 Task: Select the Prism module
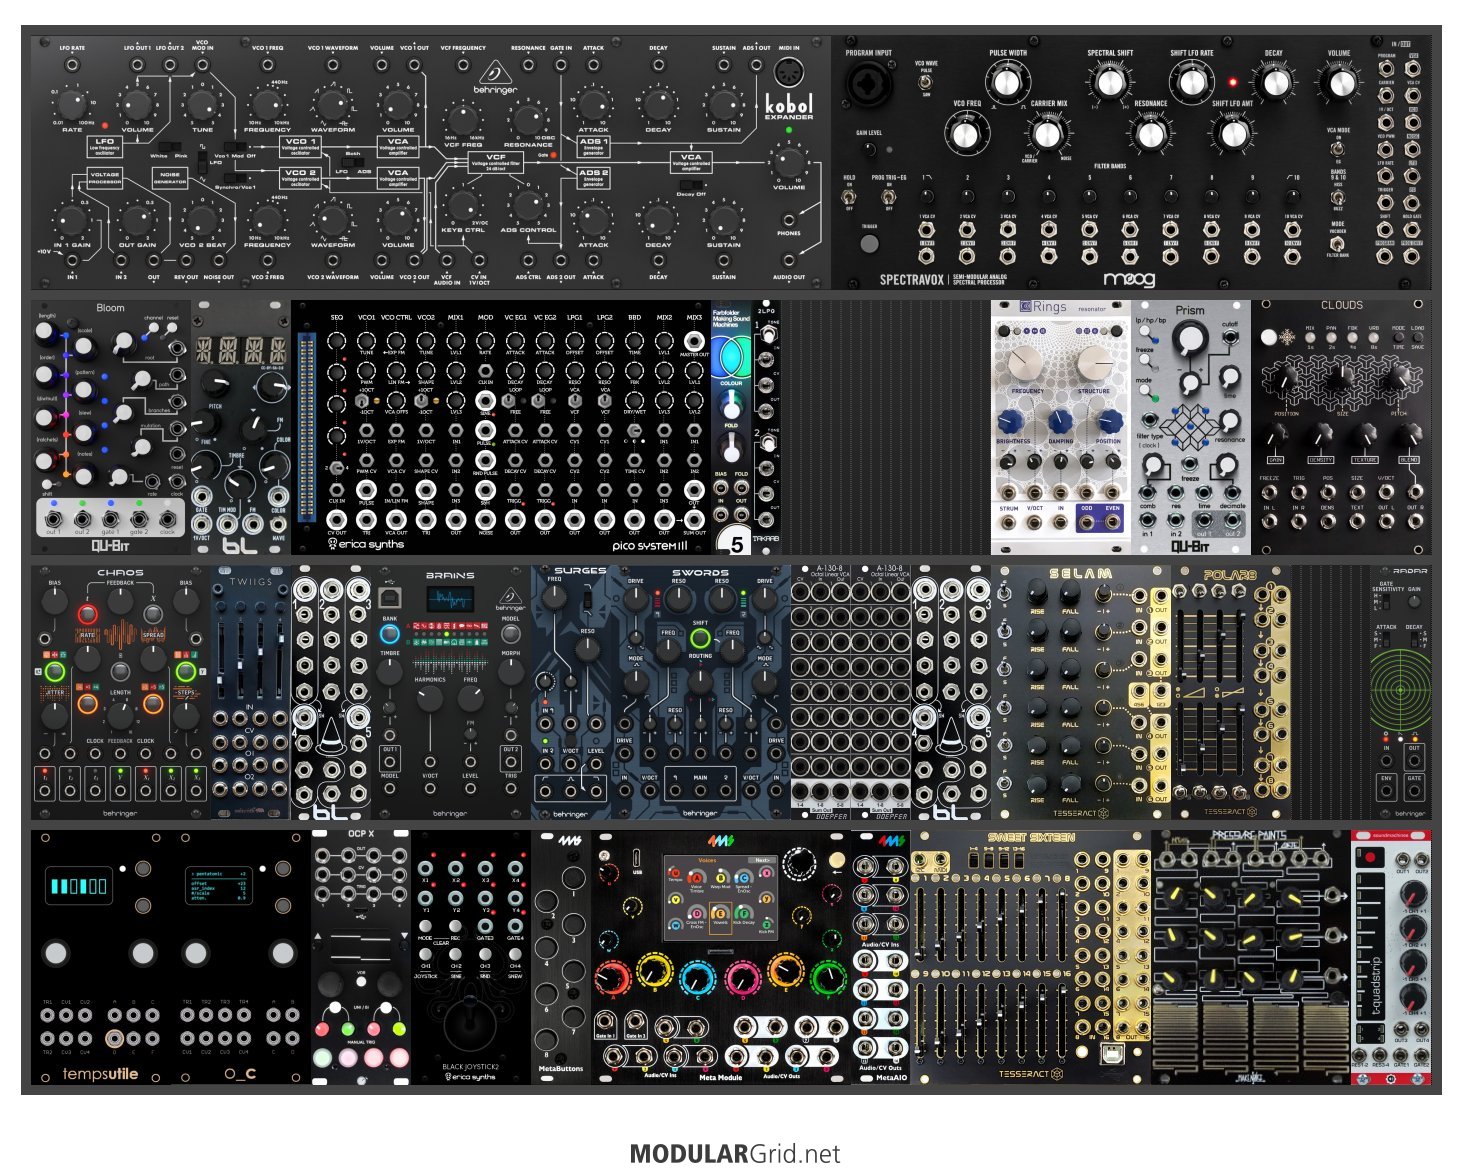(1190, 426)
